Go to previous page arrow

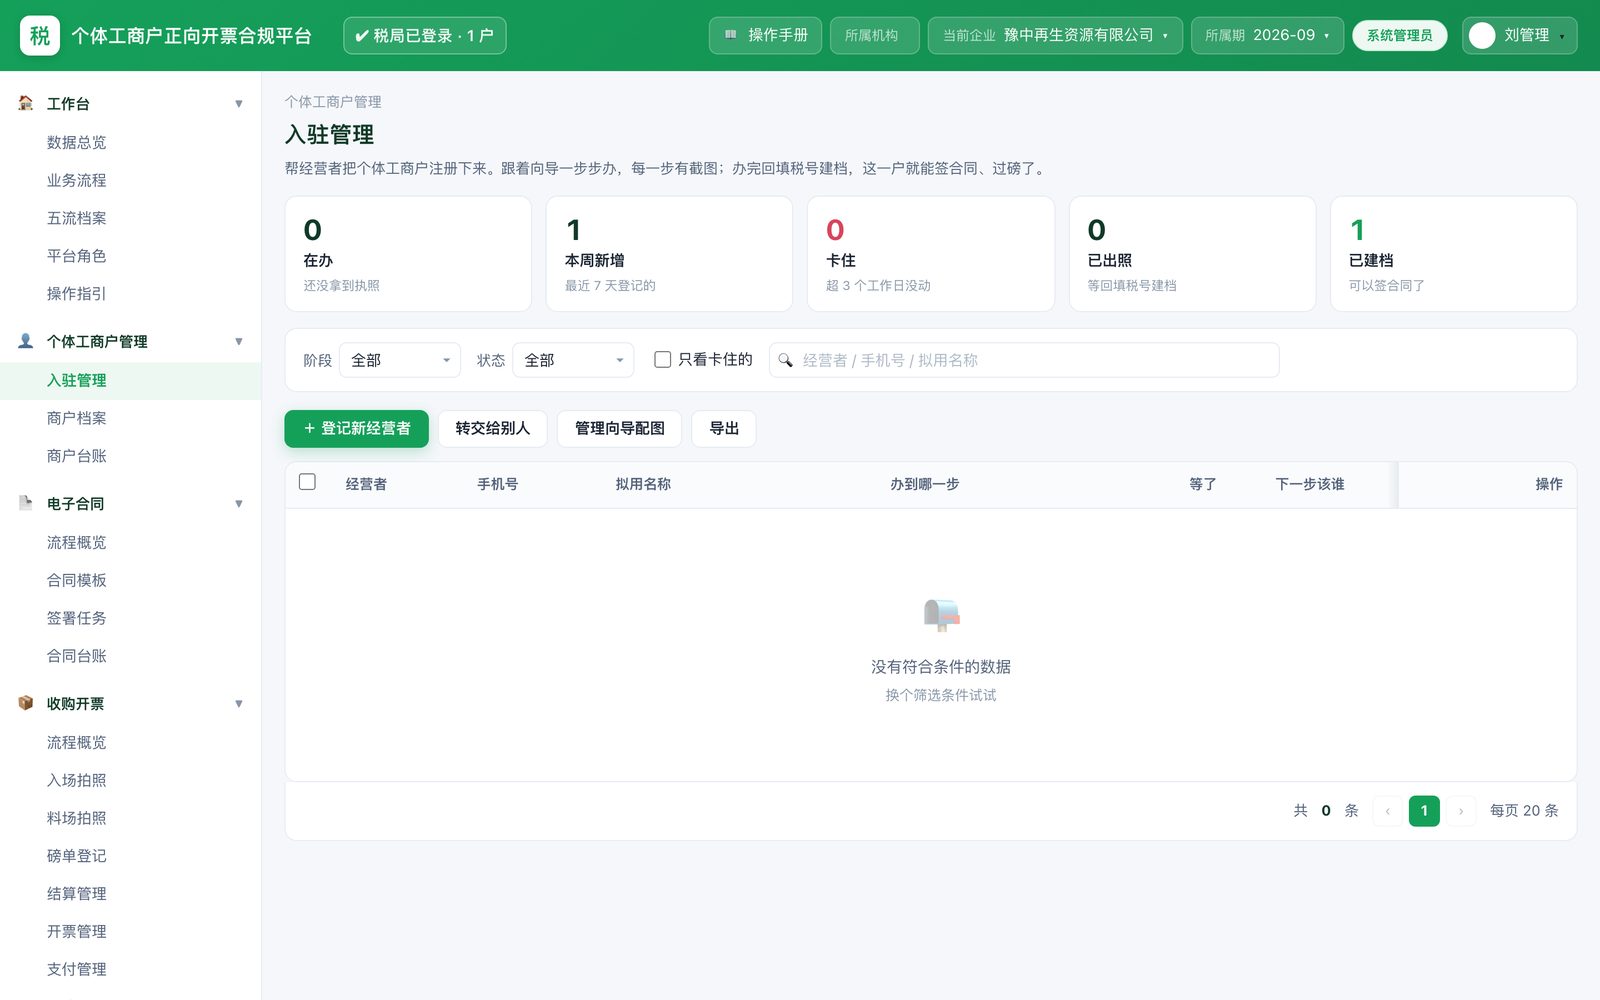(1388, 811)
